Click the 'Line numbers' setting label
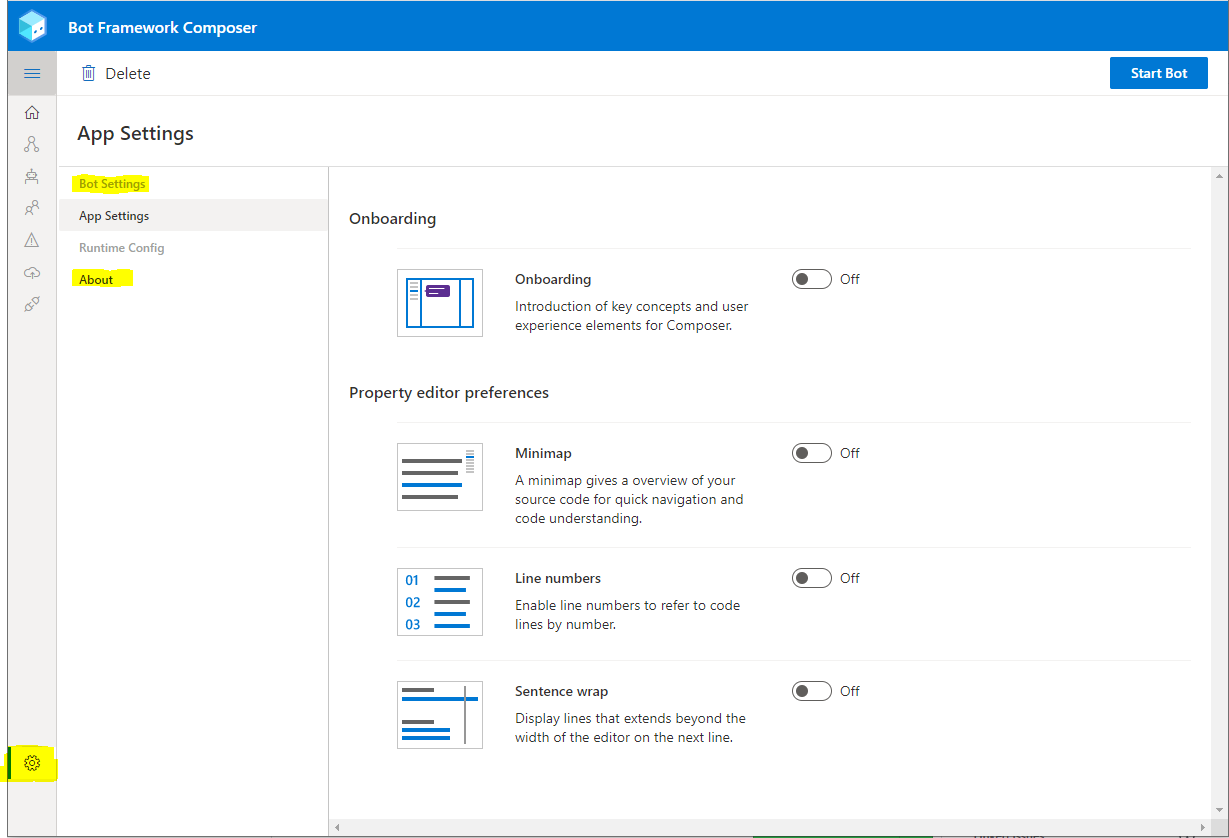Image resolution: width=1229 pixels, height=838 pixels. [558, 578]
